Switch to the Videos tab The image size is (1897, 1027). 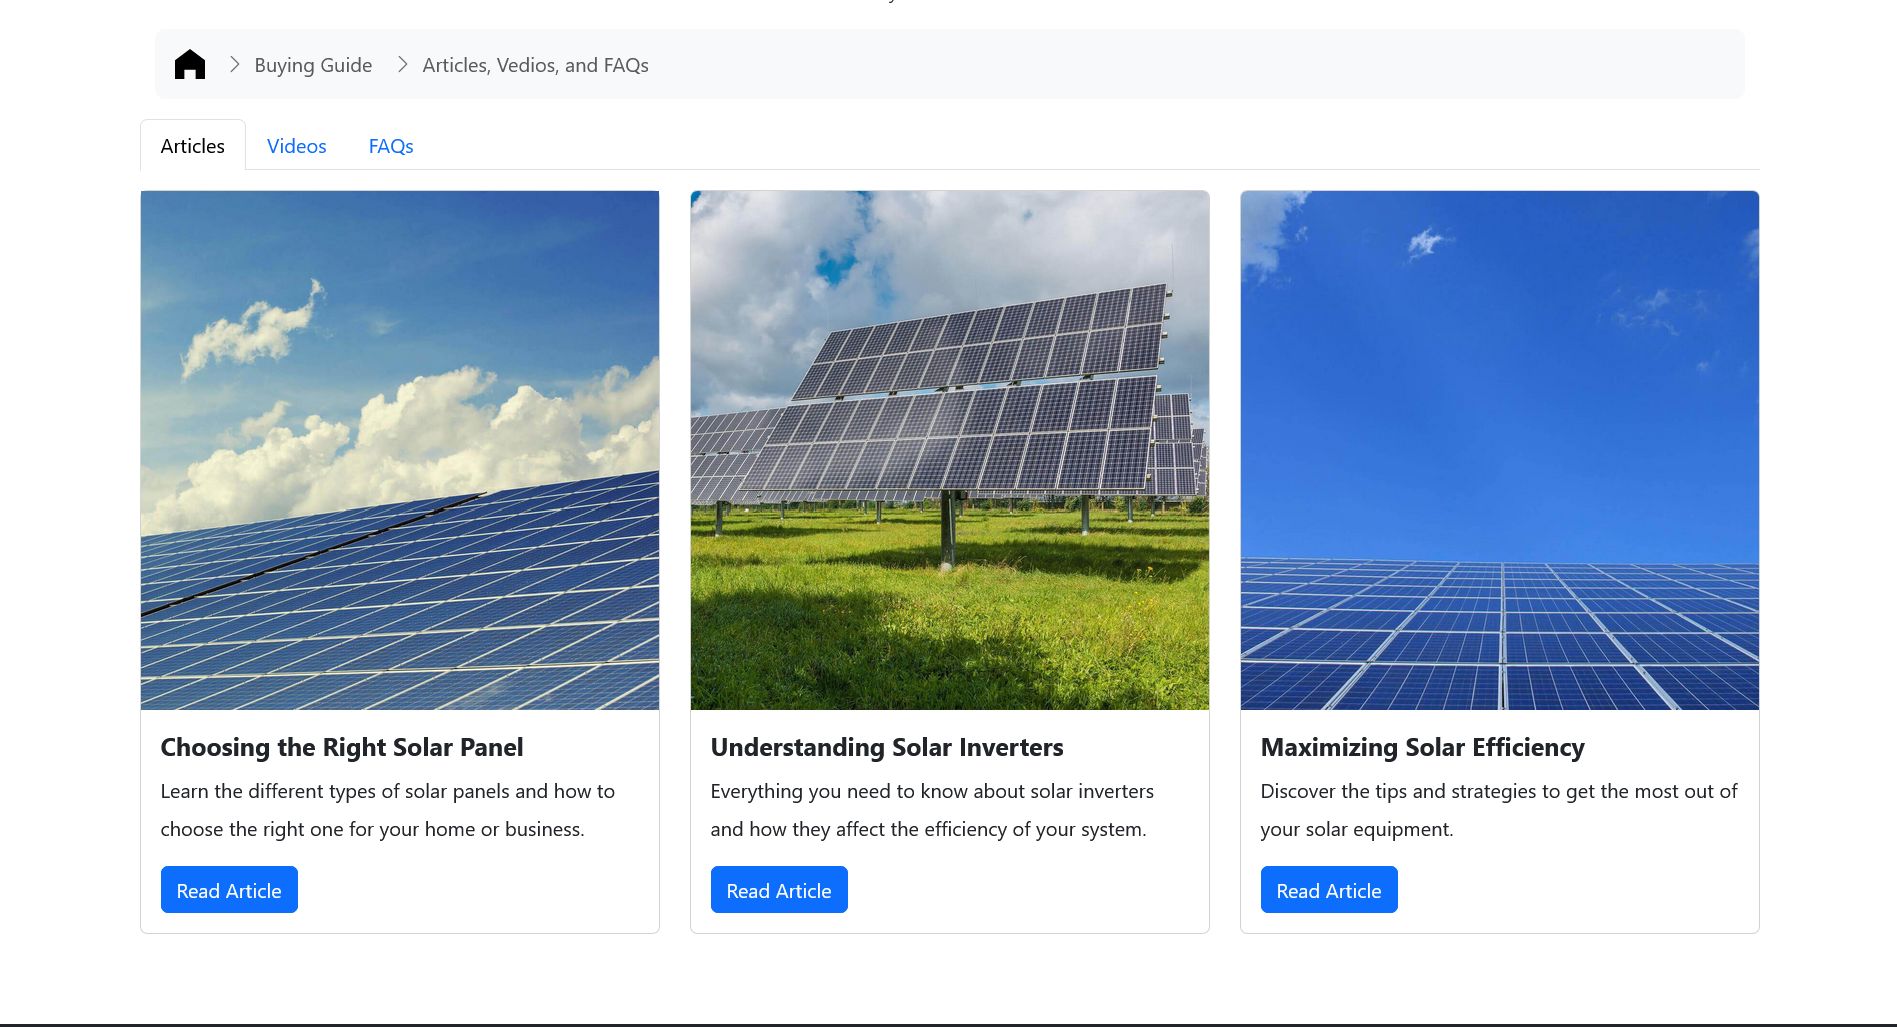(x=296, y=146)
